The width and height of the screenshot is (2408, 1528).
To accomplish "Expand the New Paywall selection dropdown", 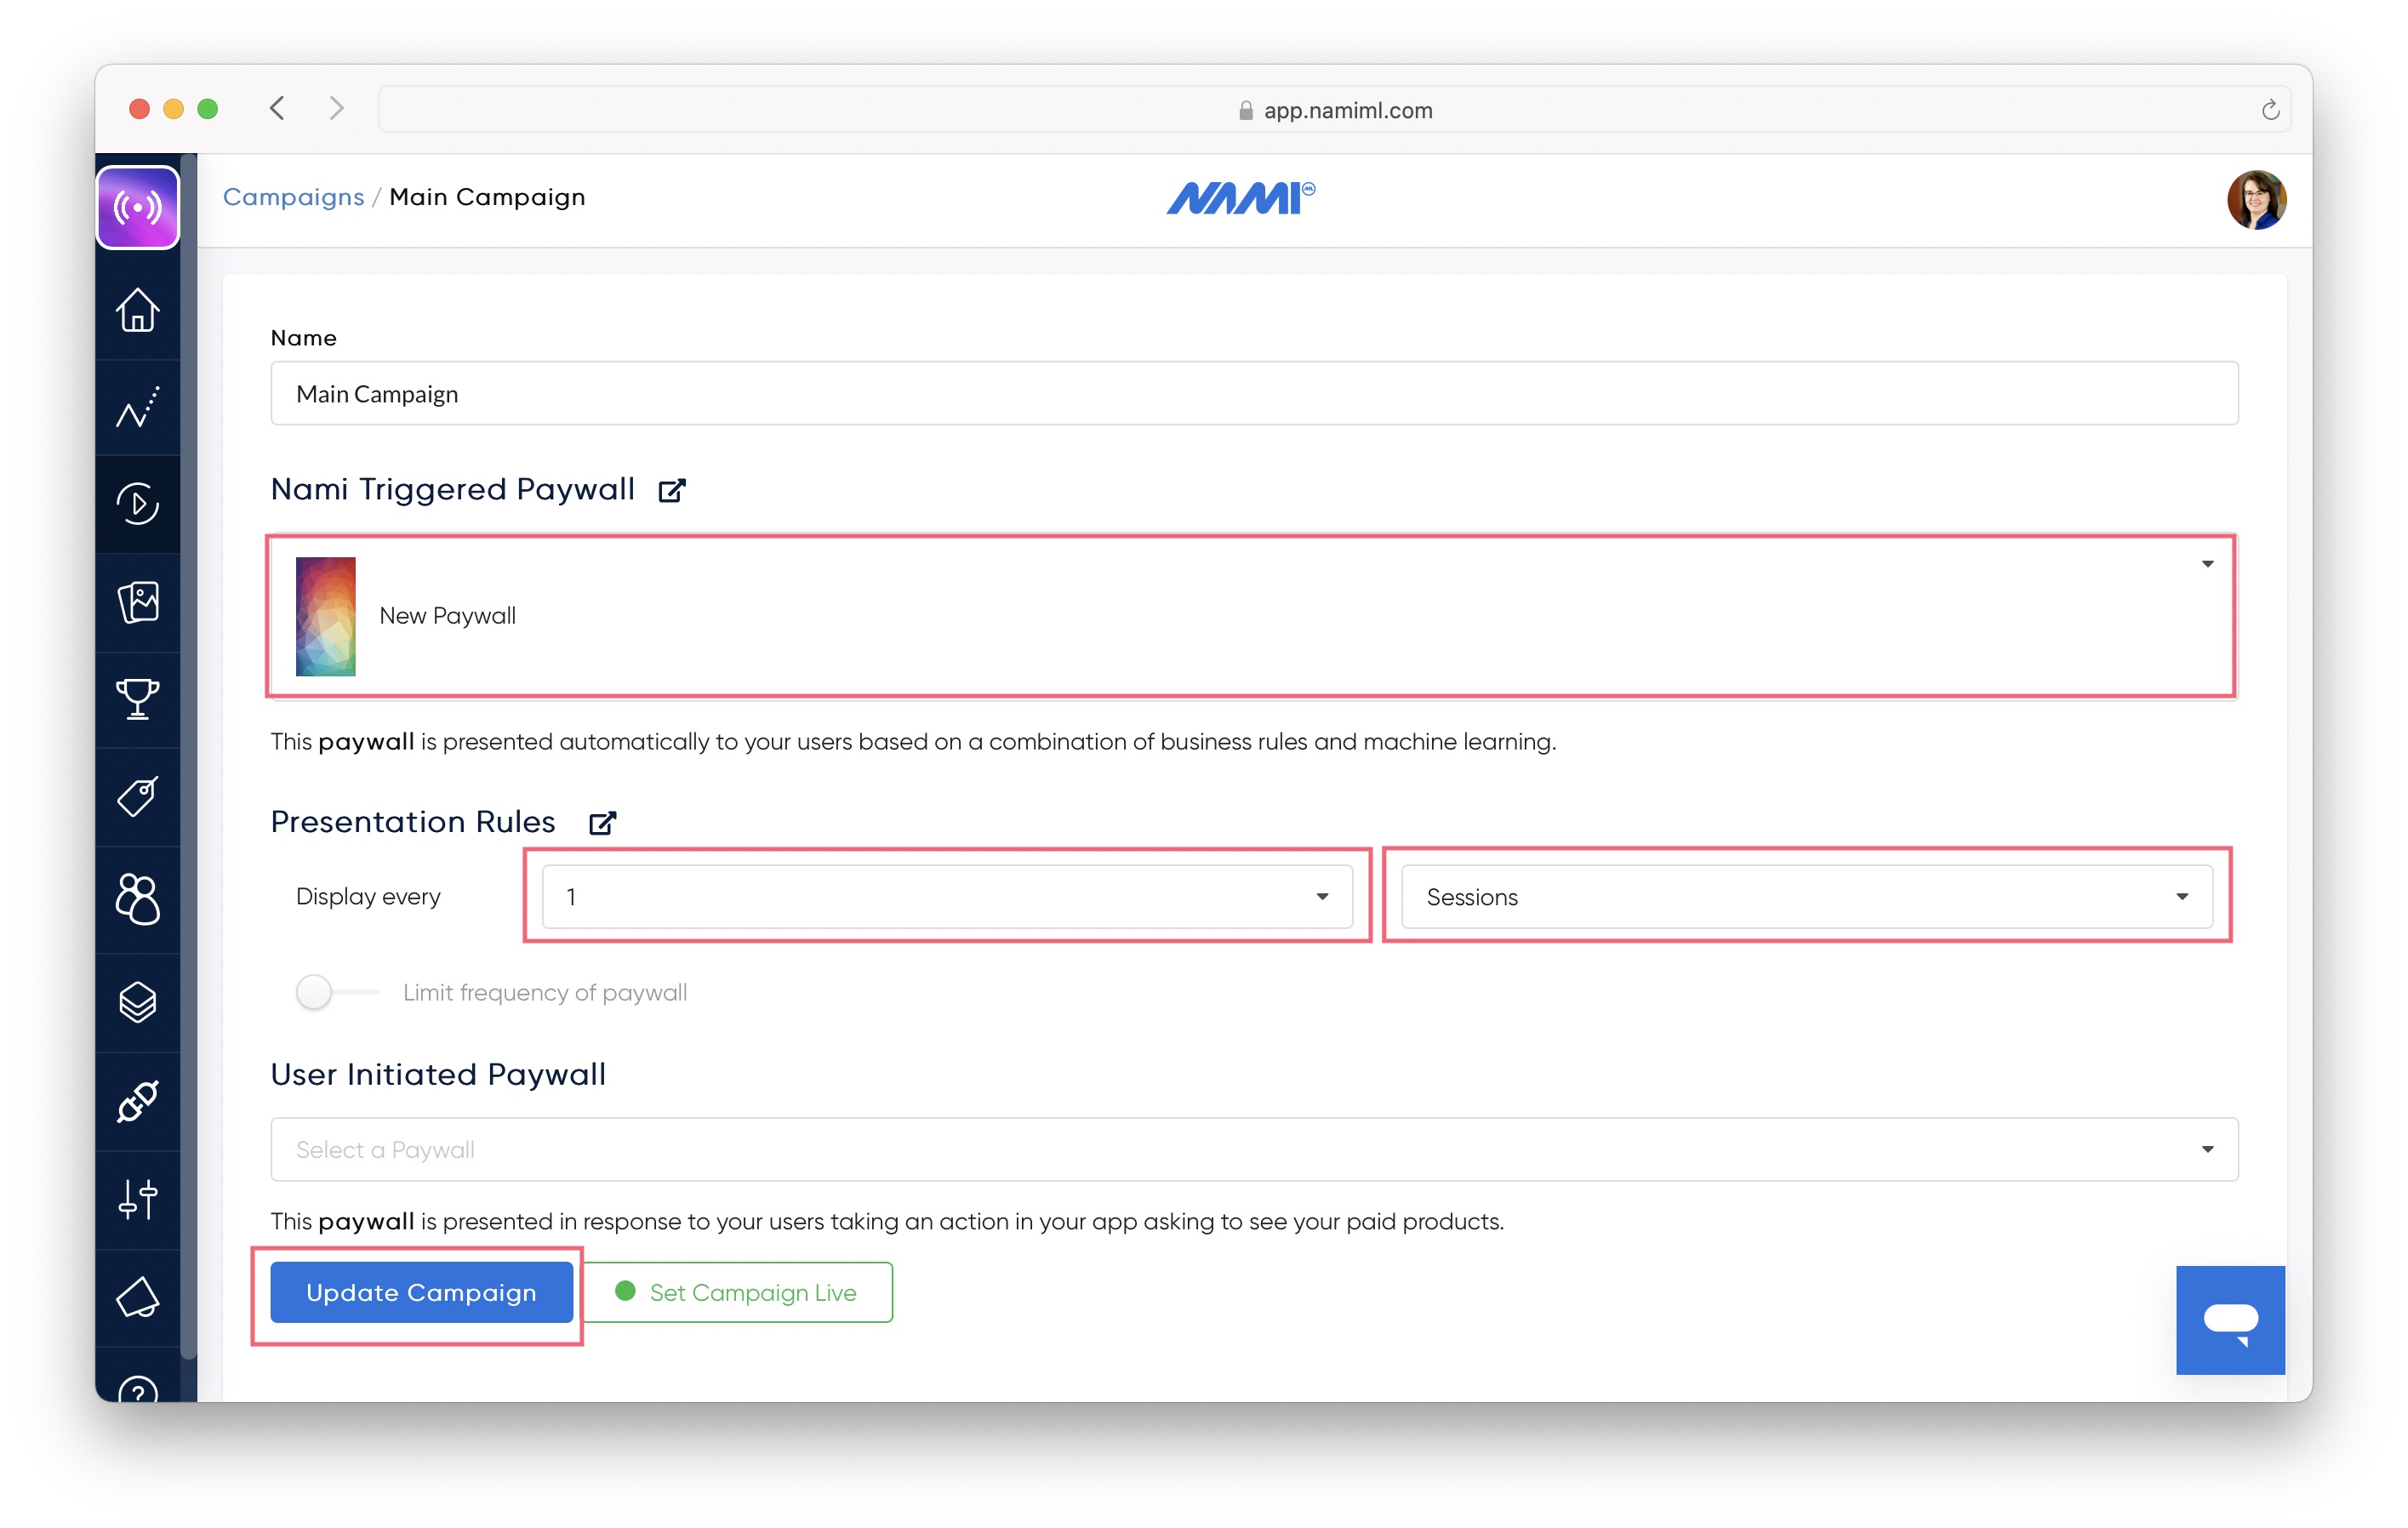I will (1252, 616).
